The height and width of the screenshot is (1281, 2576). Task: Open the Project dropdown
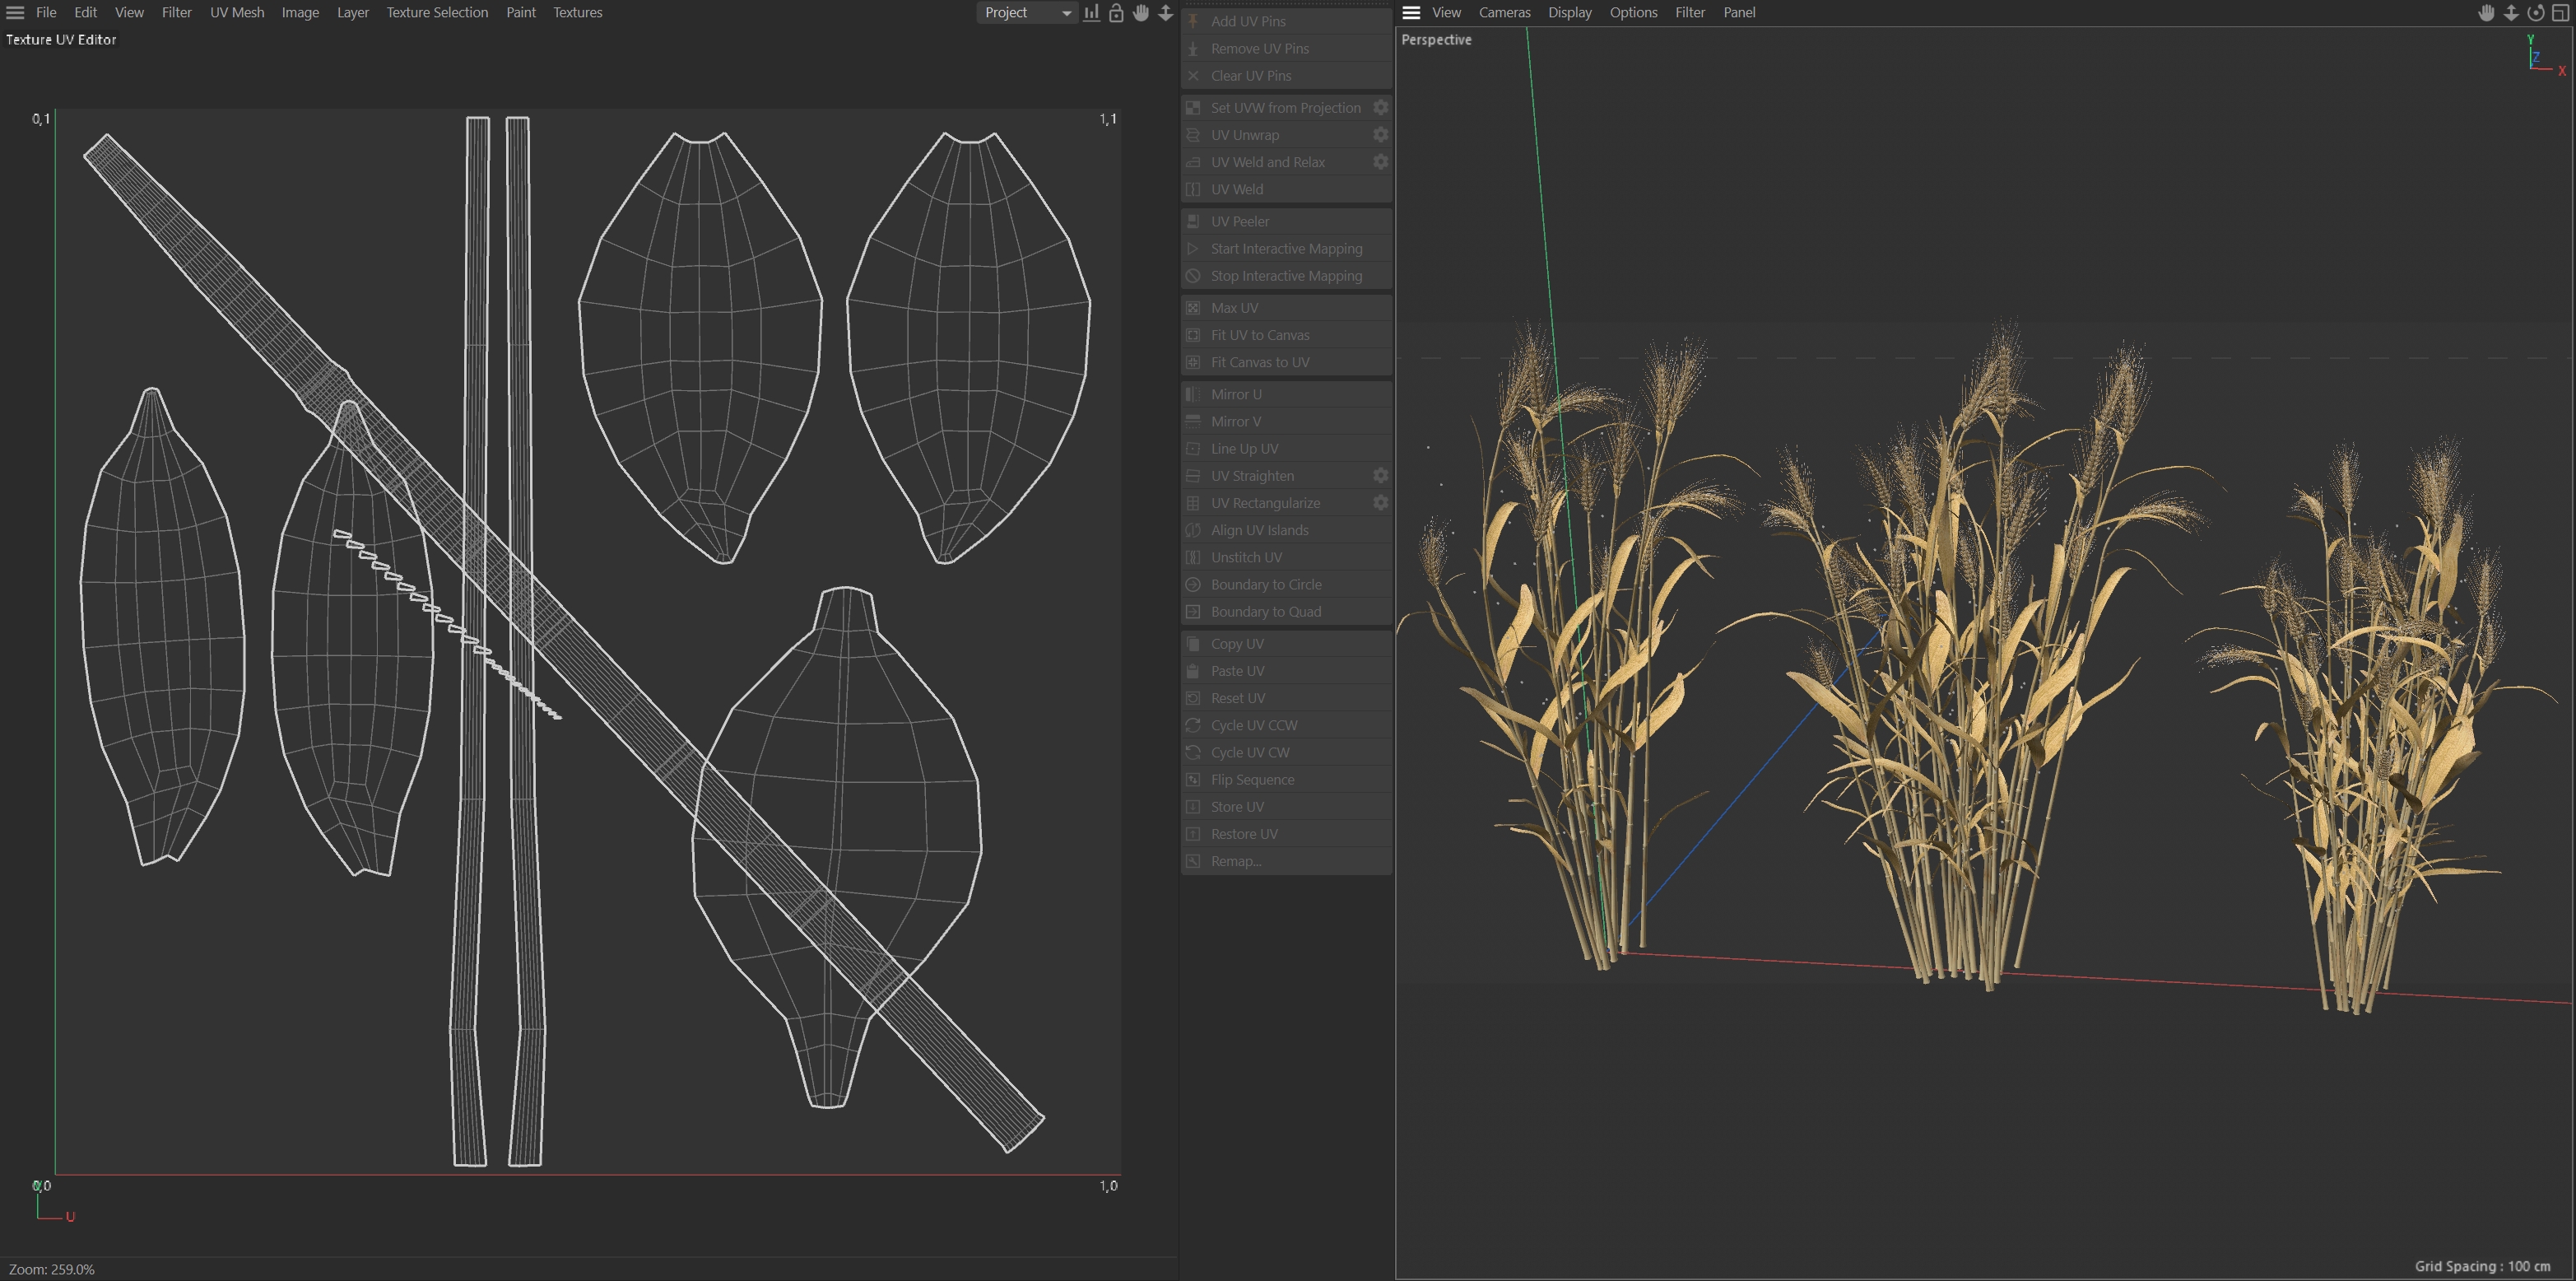pyautogui.click(x=1026, y=13)
